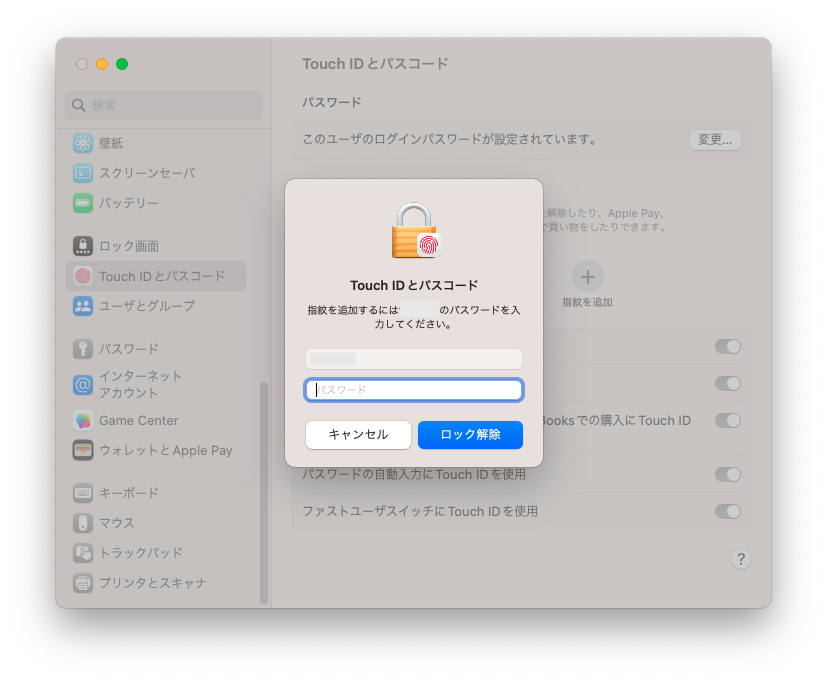The width and height of the screenshot is (827, 682).
Task: Select ユーザとグループ sidebar label
Action: pyautogui.click(x=147, y=306)
